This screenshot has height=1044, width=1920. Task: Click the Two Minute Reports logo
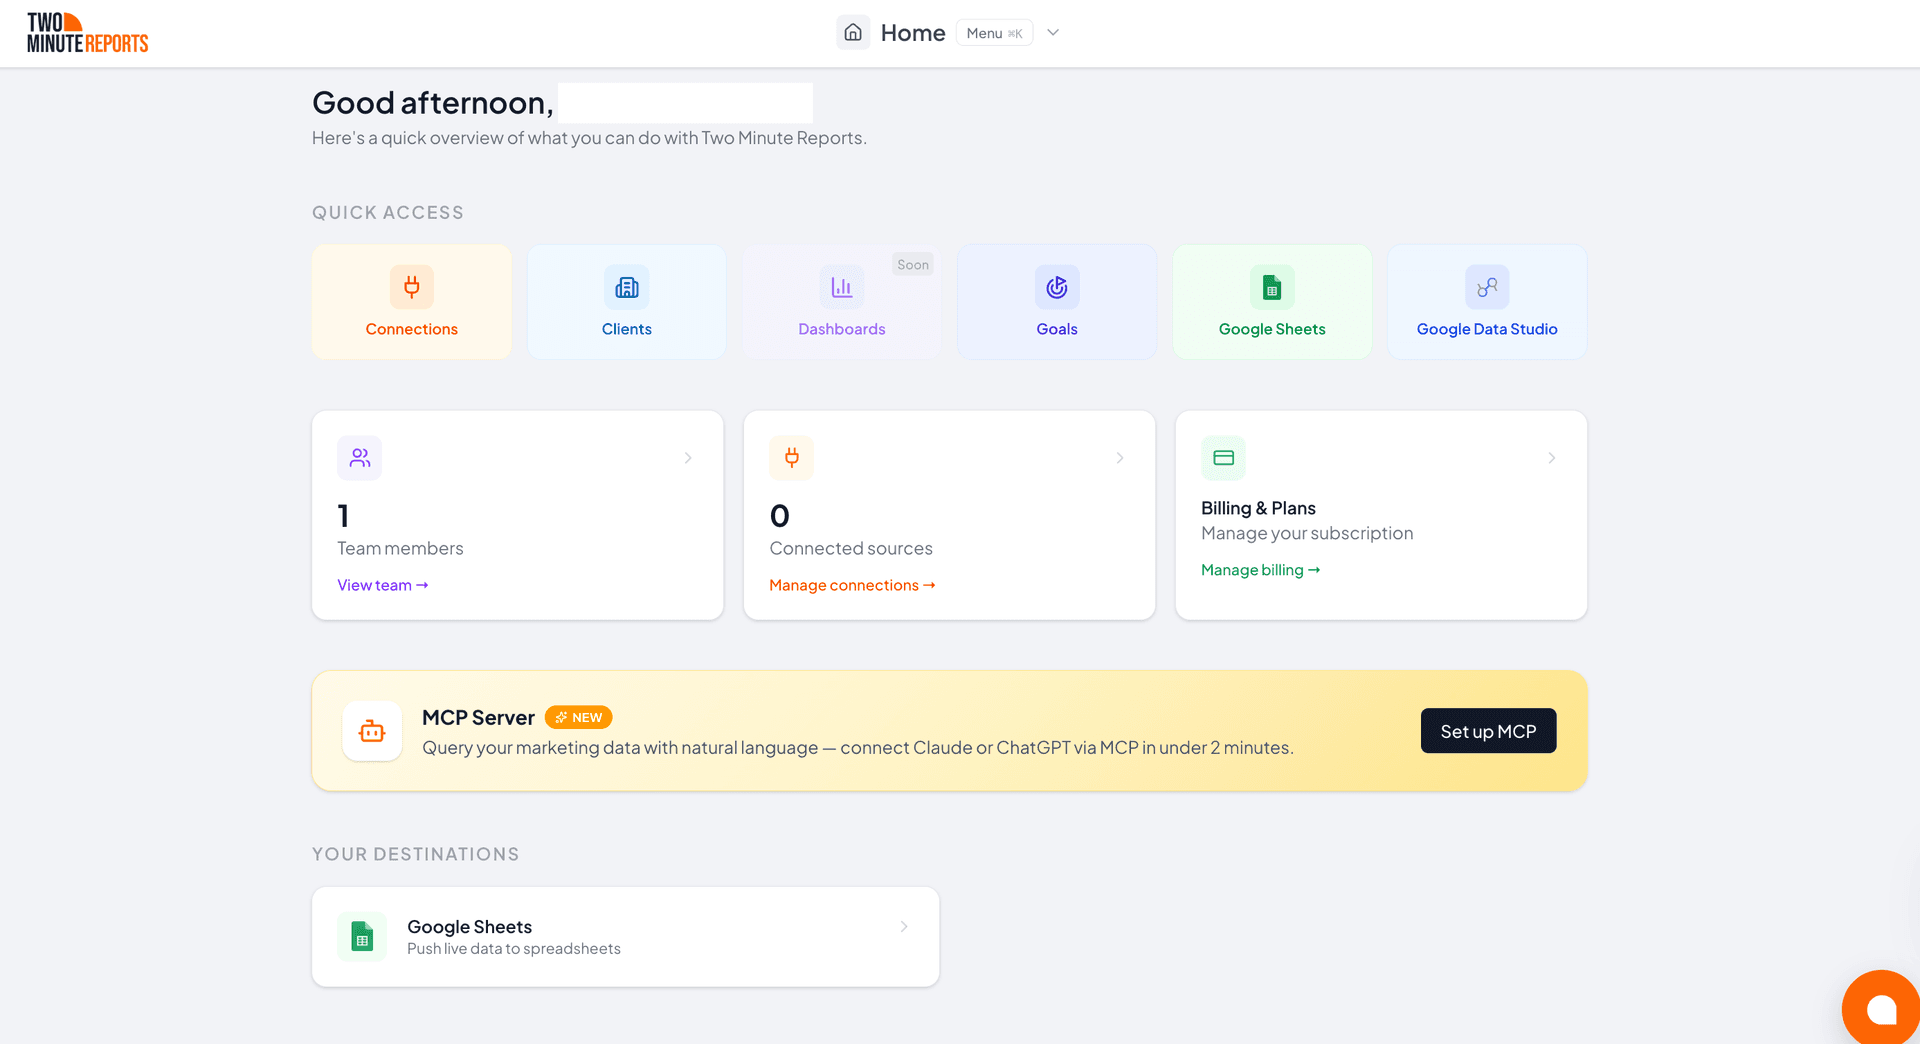point(88,33)
